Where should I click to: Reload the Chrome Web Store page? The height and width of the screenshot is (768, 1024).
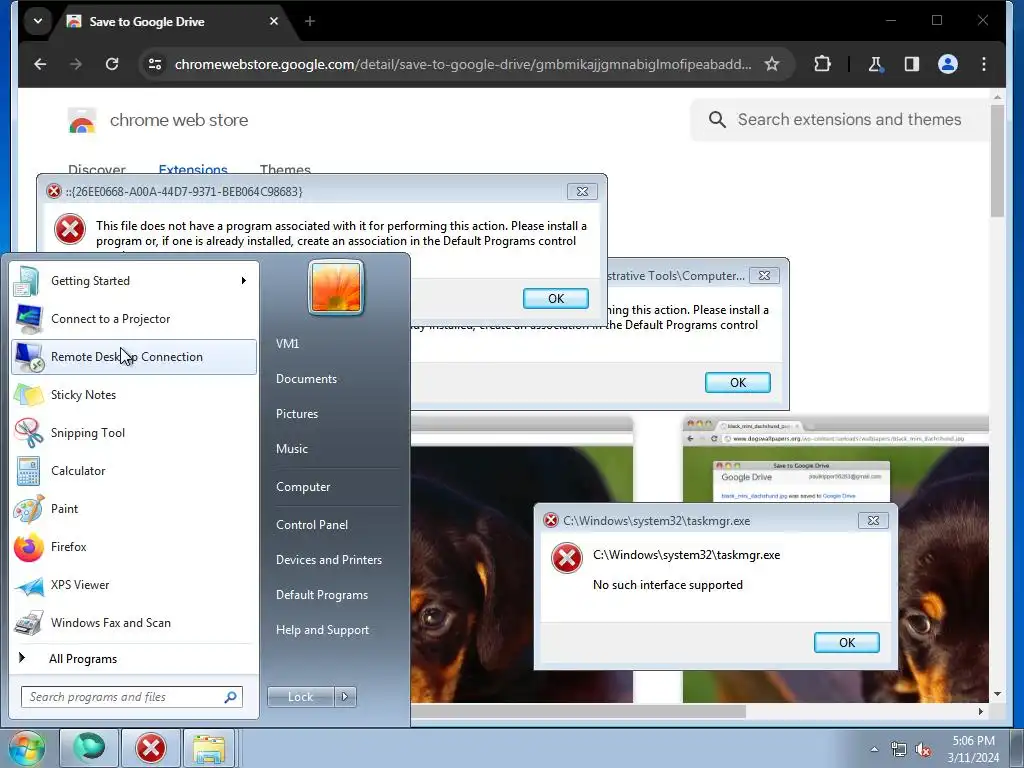pyautogui.click(x=112, y=64)
